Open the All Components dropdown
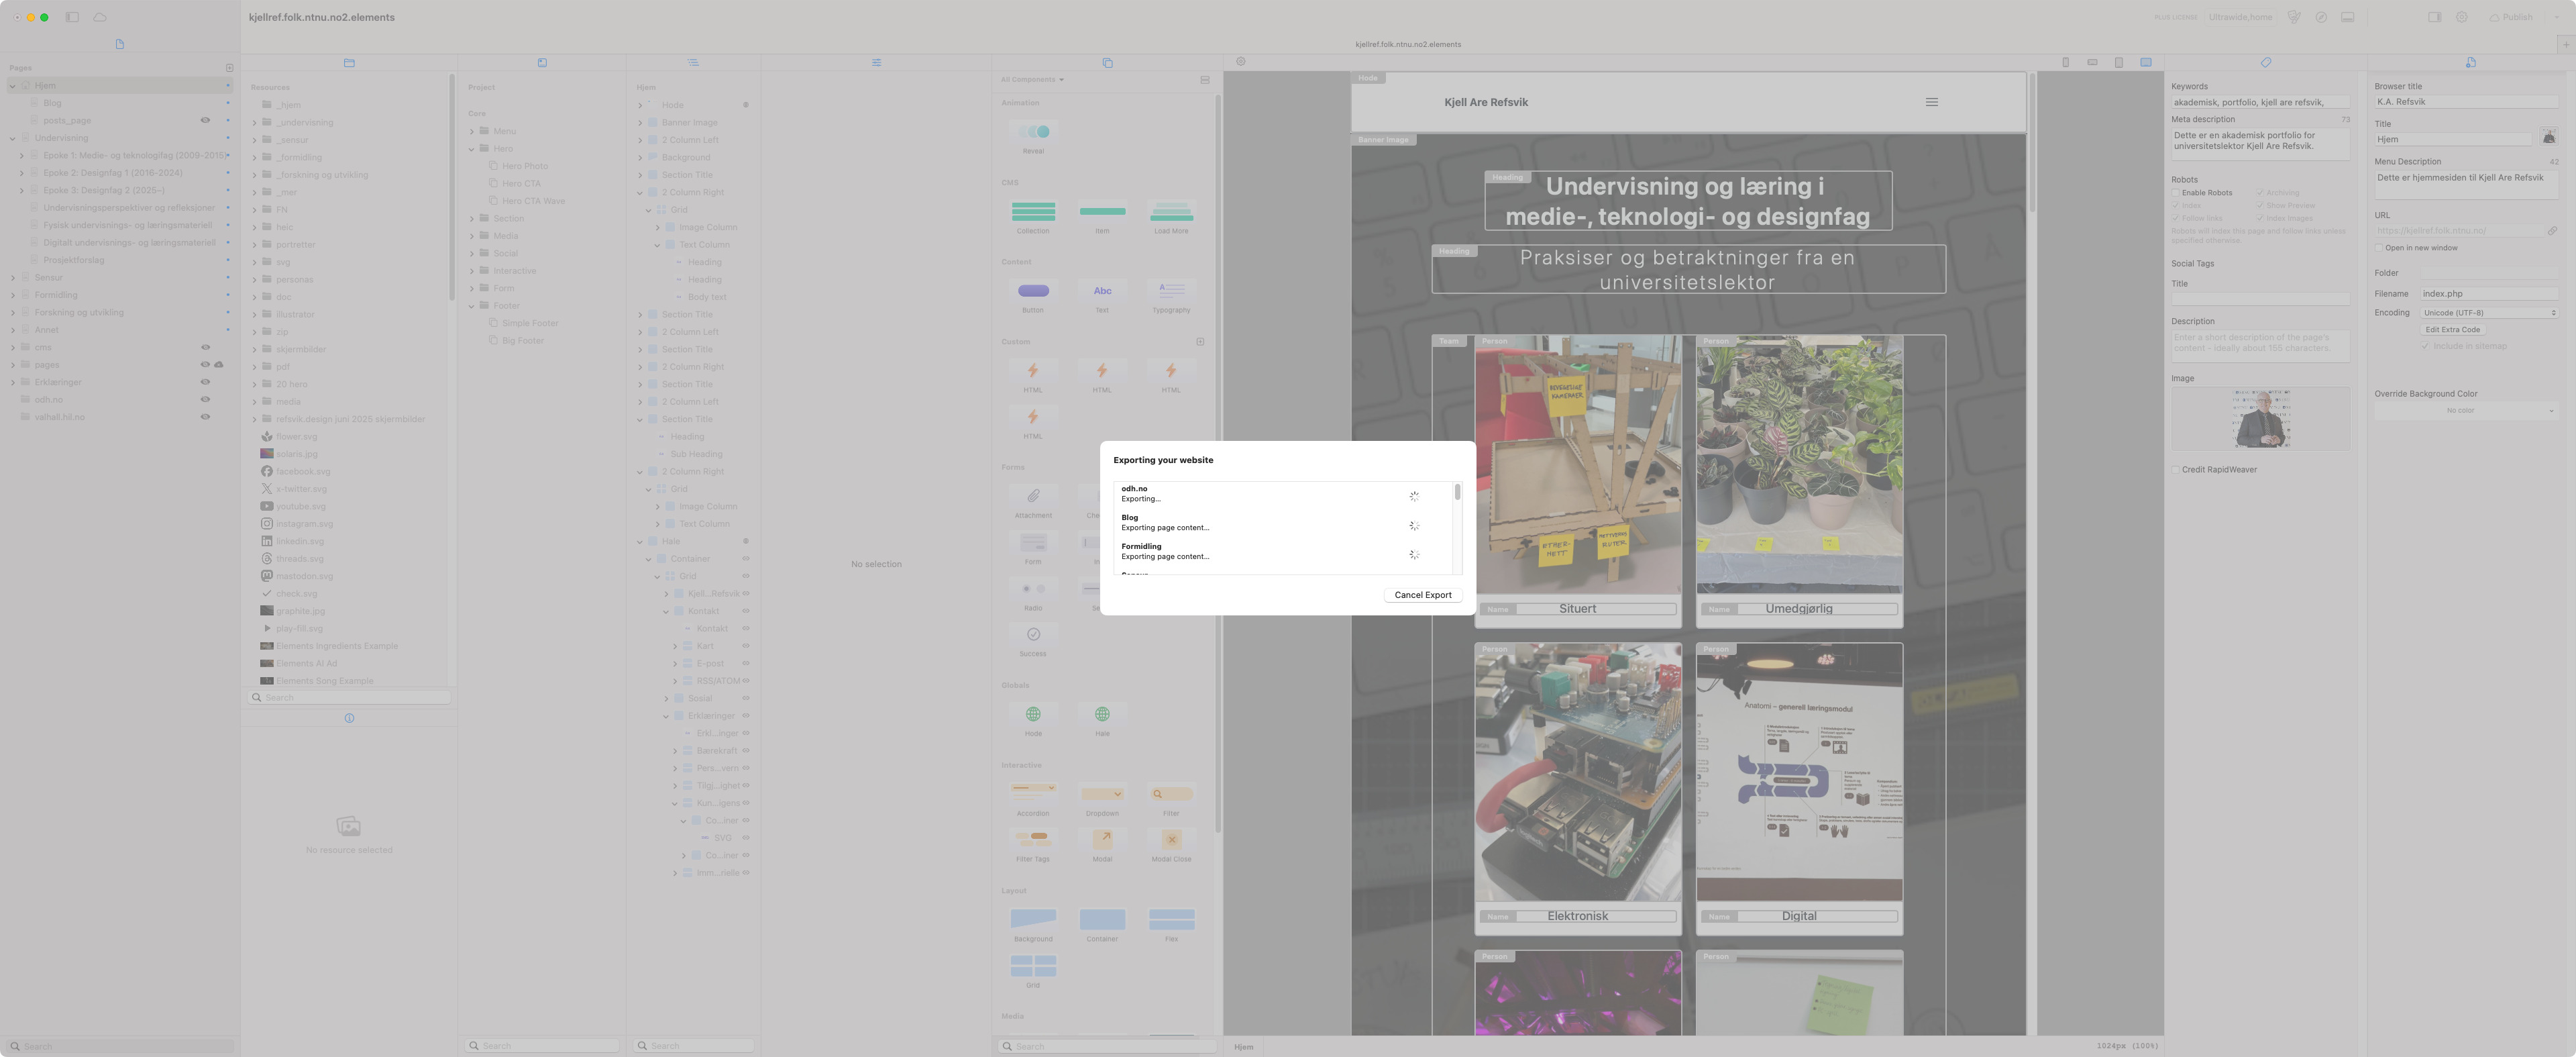This screenshot has height=1057, width=2576. pos(1032,79)
